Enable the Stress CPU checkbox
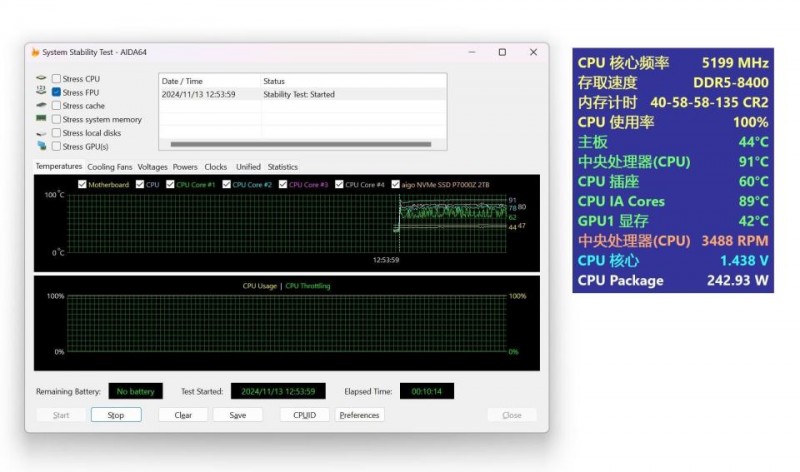Screen dimensions: 800x472 (57, 79)
